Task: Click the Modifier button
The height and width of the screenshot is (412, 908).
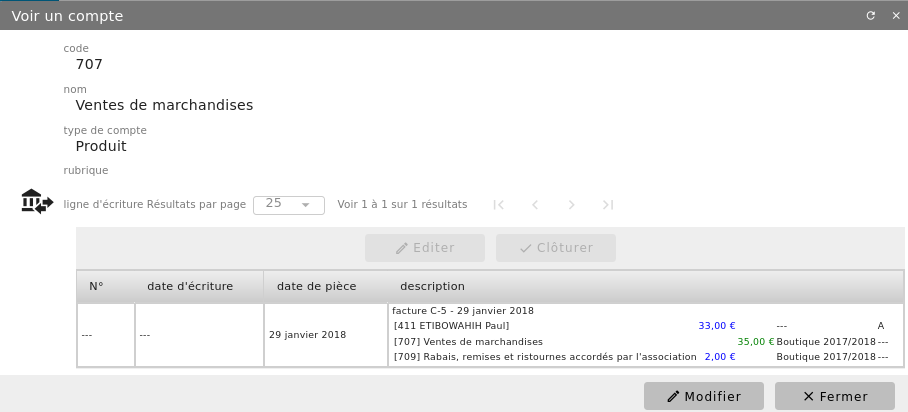Action: [704, 396]
